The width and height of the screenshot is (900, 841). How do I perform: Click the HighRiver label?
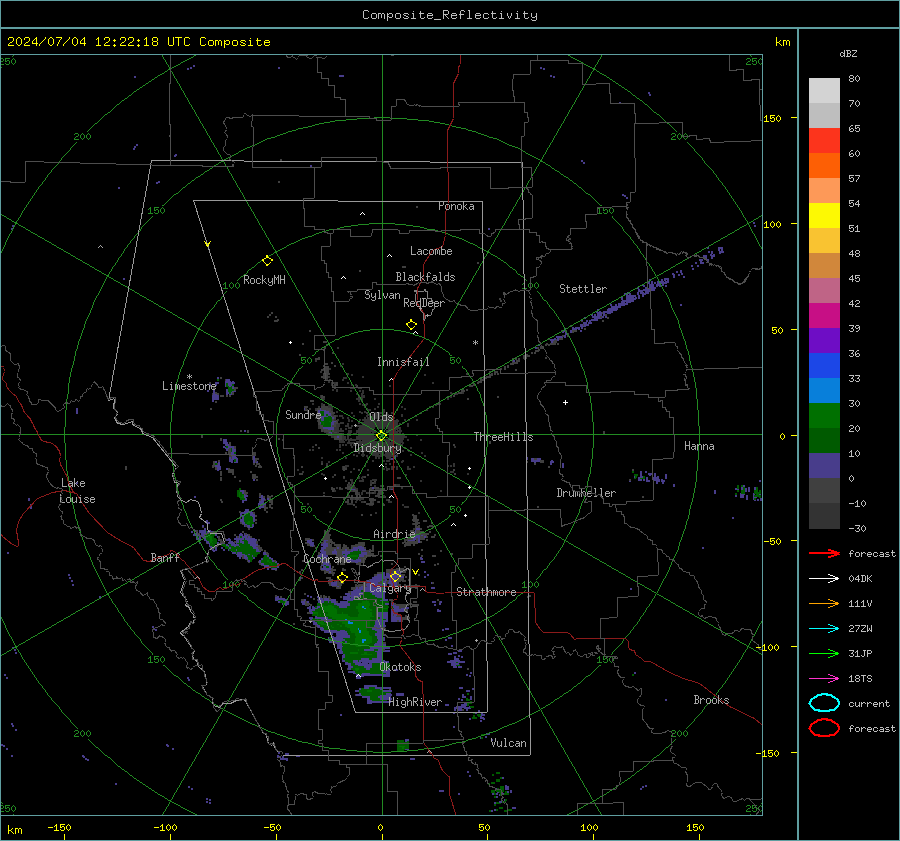click(x=415, y=702)
